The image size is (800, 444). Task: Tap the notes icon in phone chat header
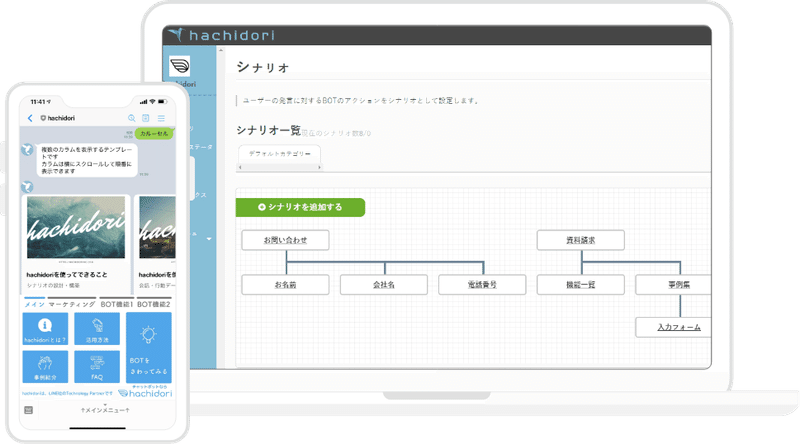point(146,118)
